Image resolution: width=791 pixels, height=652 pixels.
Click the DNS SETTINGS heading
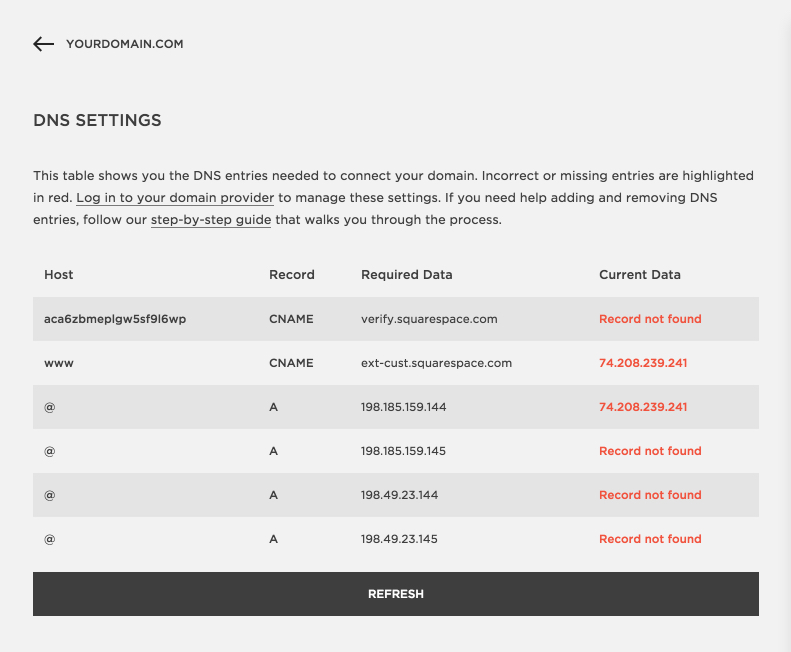pos(97,120)
